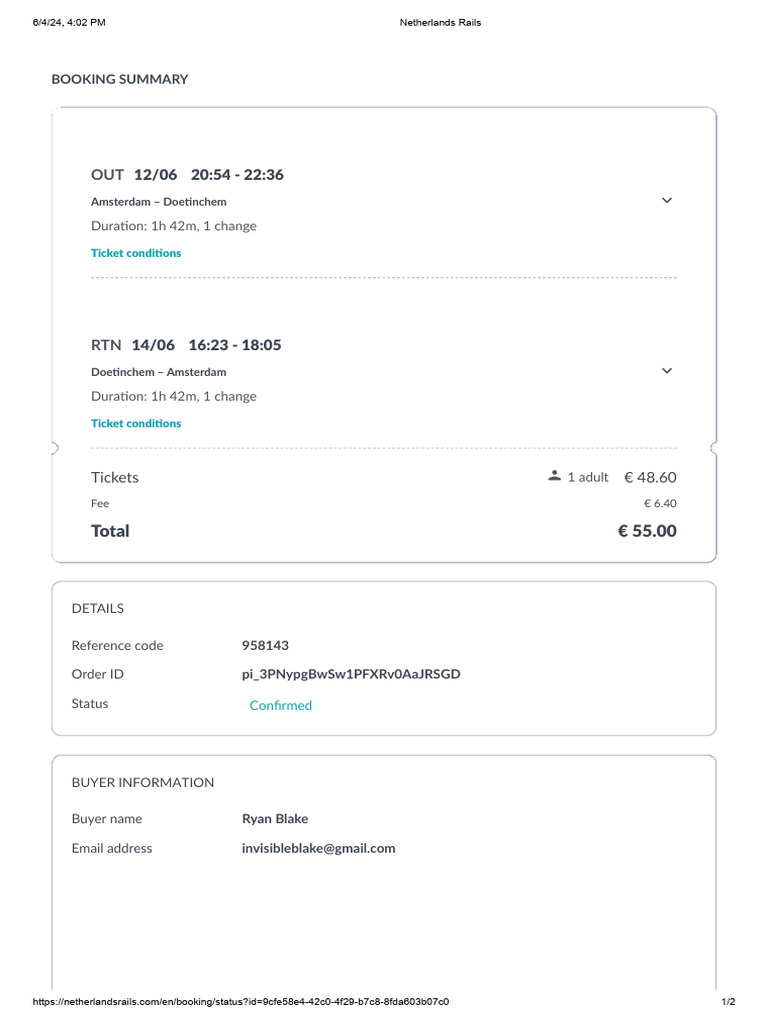Open Ticket conditions for the return trip
This screenshot has width=768, height=1024.
click(x=136, y=423)
